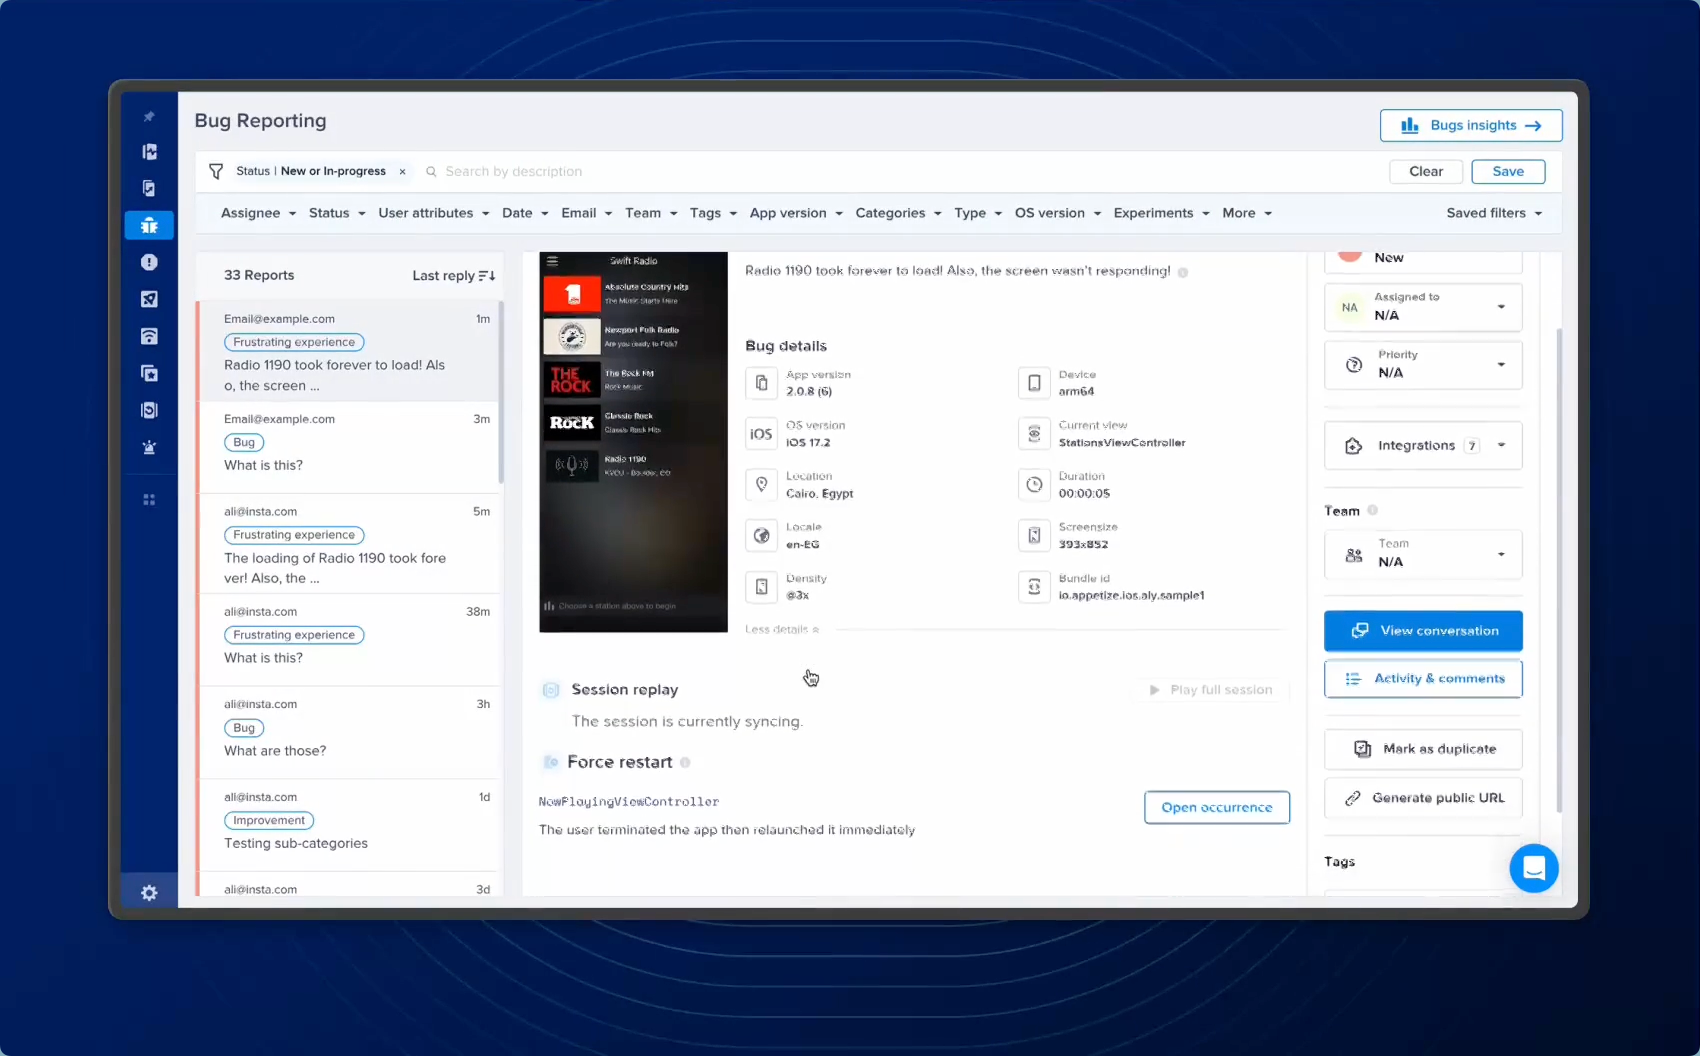Image resolution: width=1700 pixels, height=1056 pixels.
Task: Open the settings gear at sidebar bottom
Action: 149,892
